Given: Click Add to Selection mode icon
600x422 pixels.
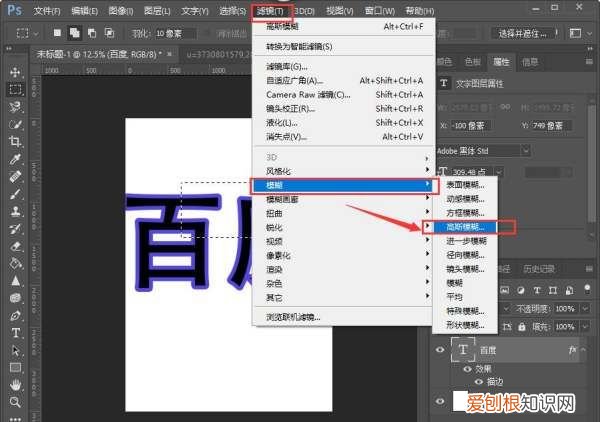Looking at the screenshot, I should click(x=75, y=33).
